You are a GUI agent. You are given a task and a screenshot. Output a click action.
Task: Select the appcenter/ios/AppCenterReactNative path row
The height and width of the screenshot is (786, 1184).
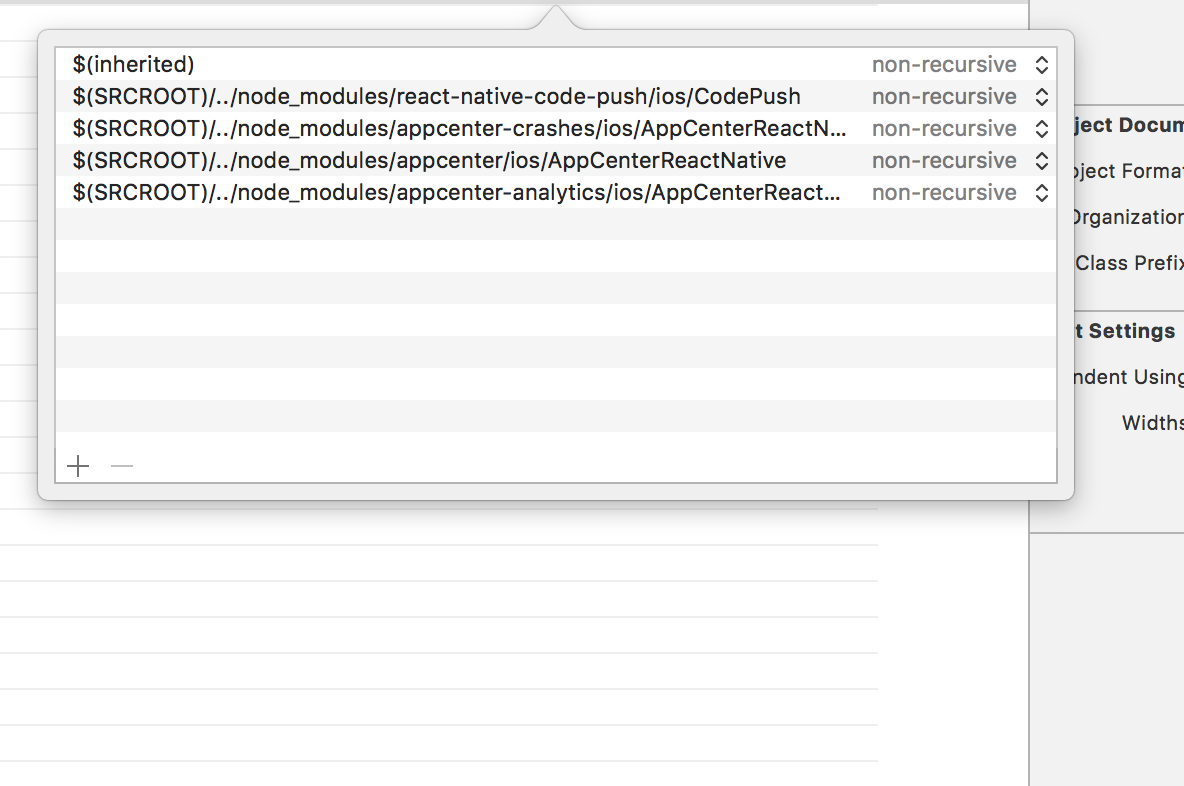click(x=556, y=161)
